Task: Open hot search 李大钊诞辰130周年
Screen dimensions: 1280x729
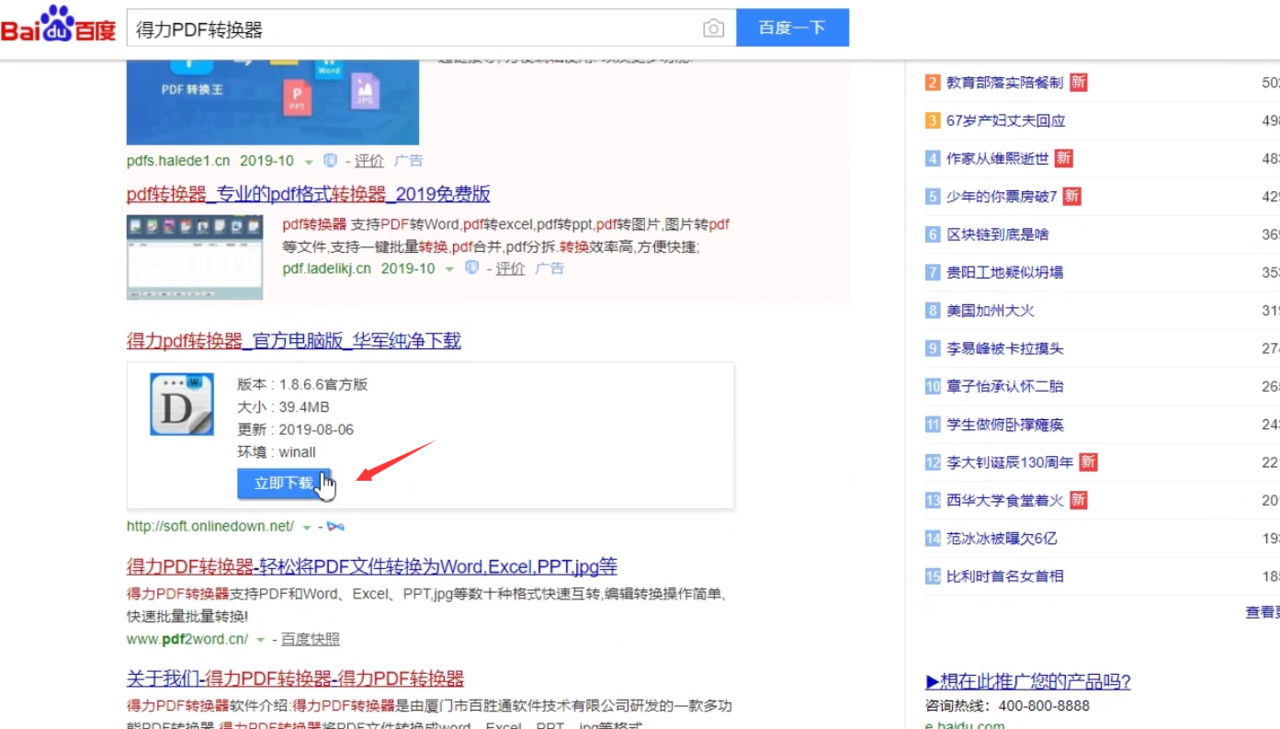Action: click(x=1010, y=463)
